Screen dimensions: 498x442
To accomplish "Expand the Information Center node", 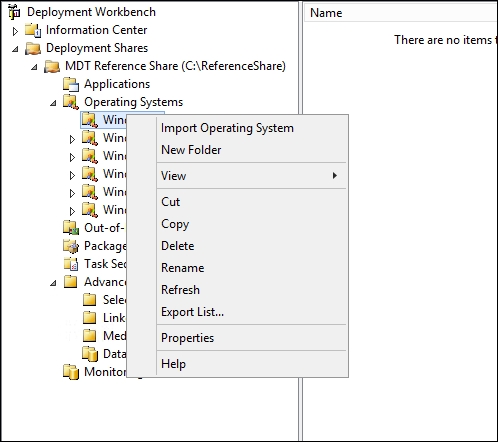I will (15, 31).
